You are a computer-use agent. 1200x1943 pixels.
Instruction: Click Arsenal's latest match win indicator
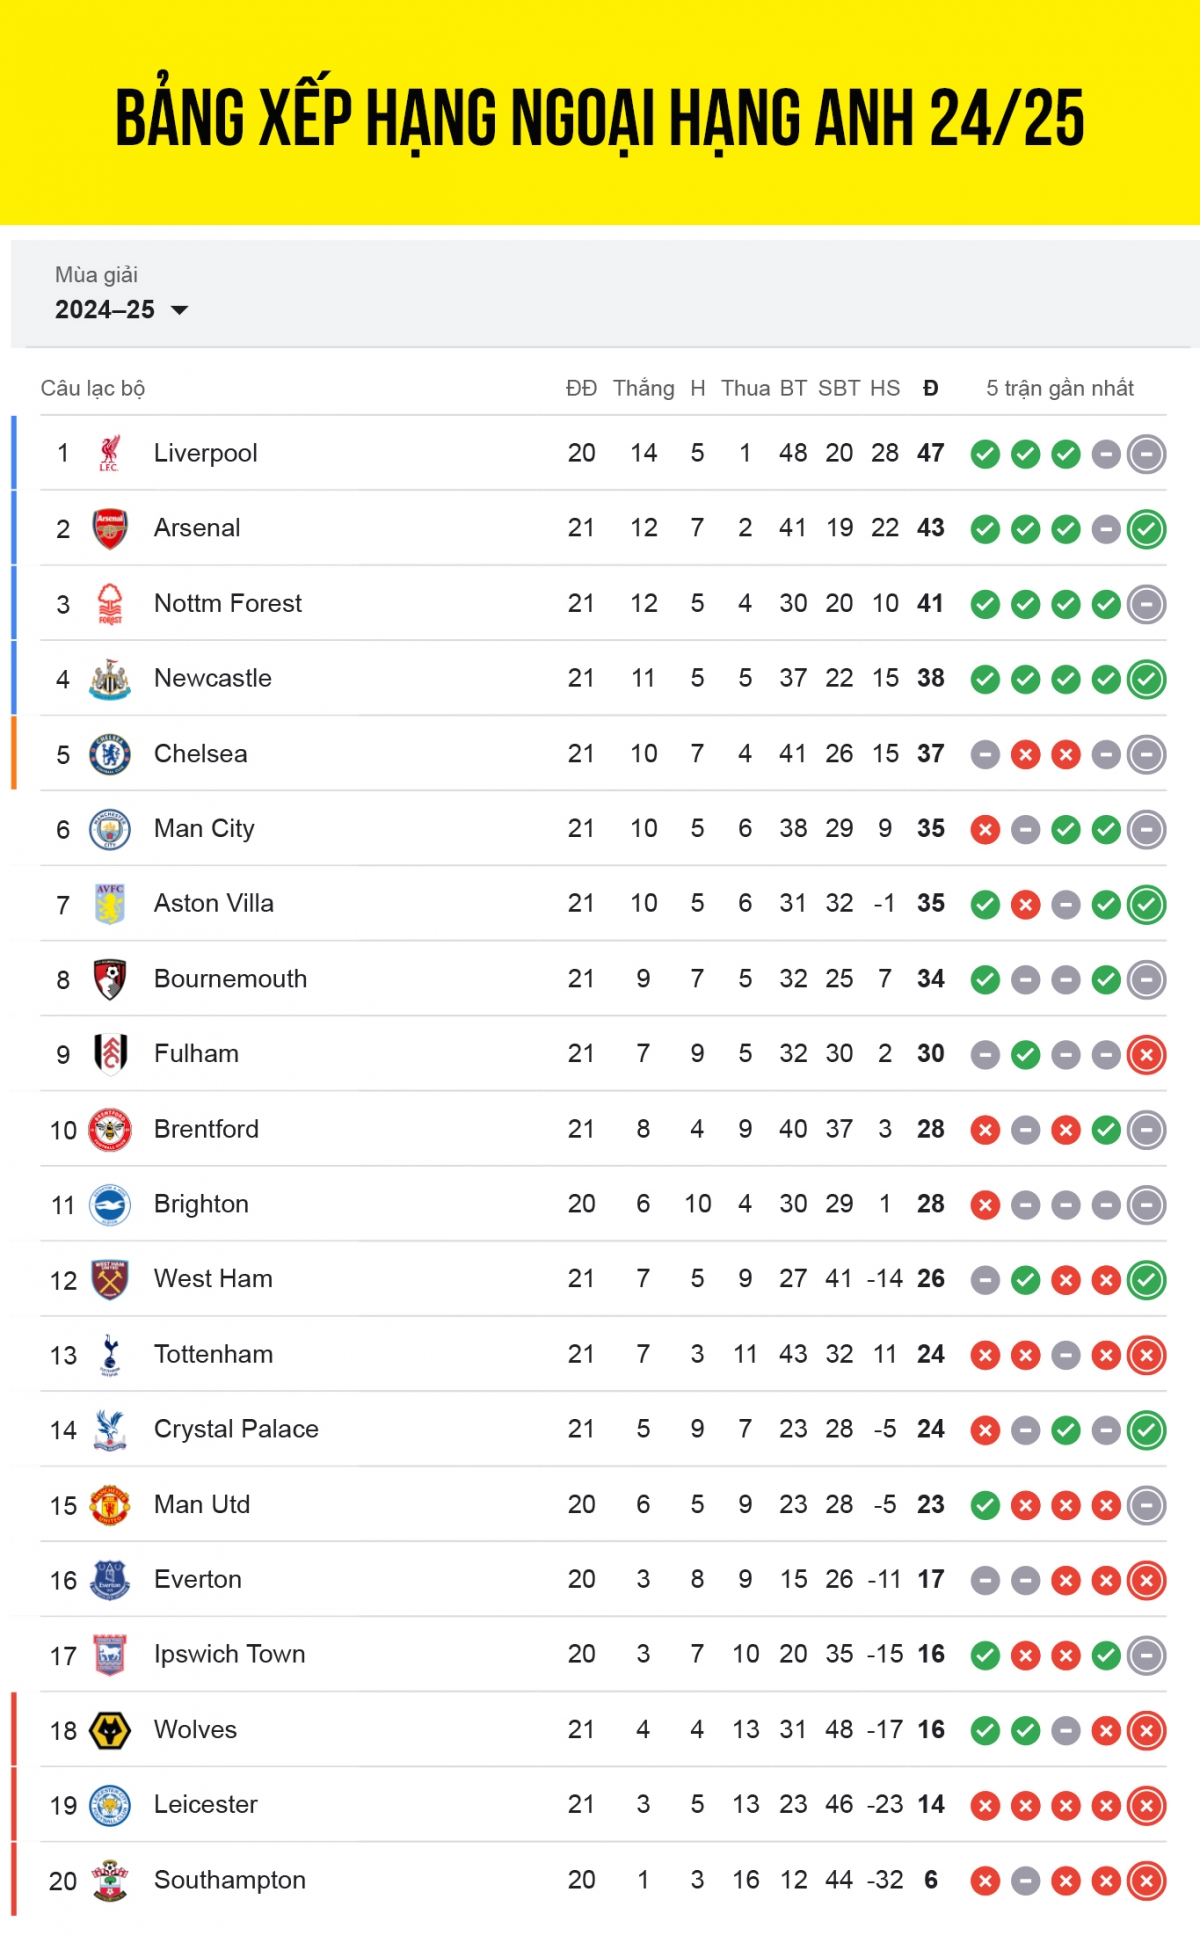(x=1146, y=529)
